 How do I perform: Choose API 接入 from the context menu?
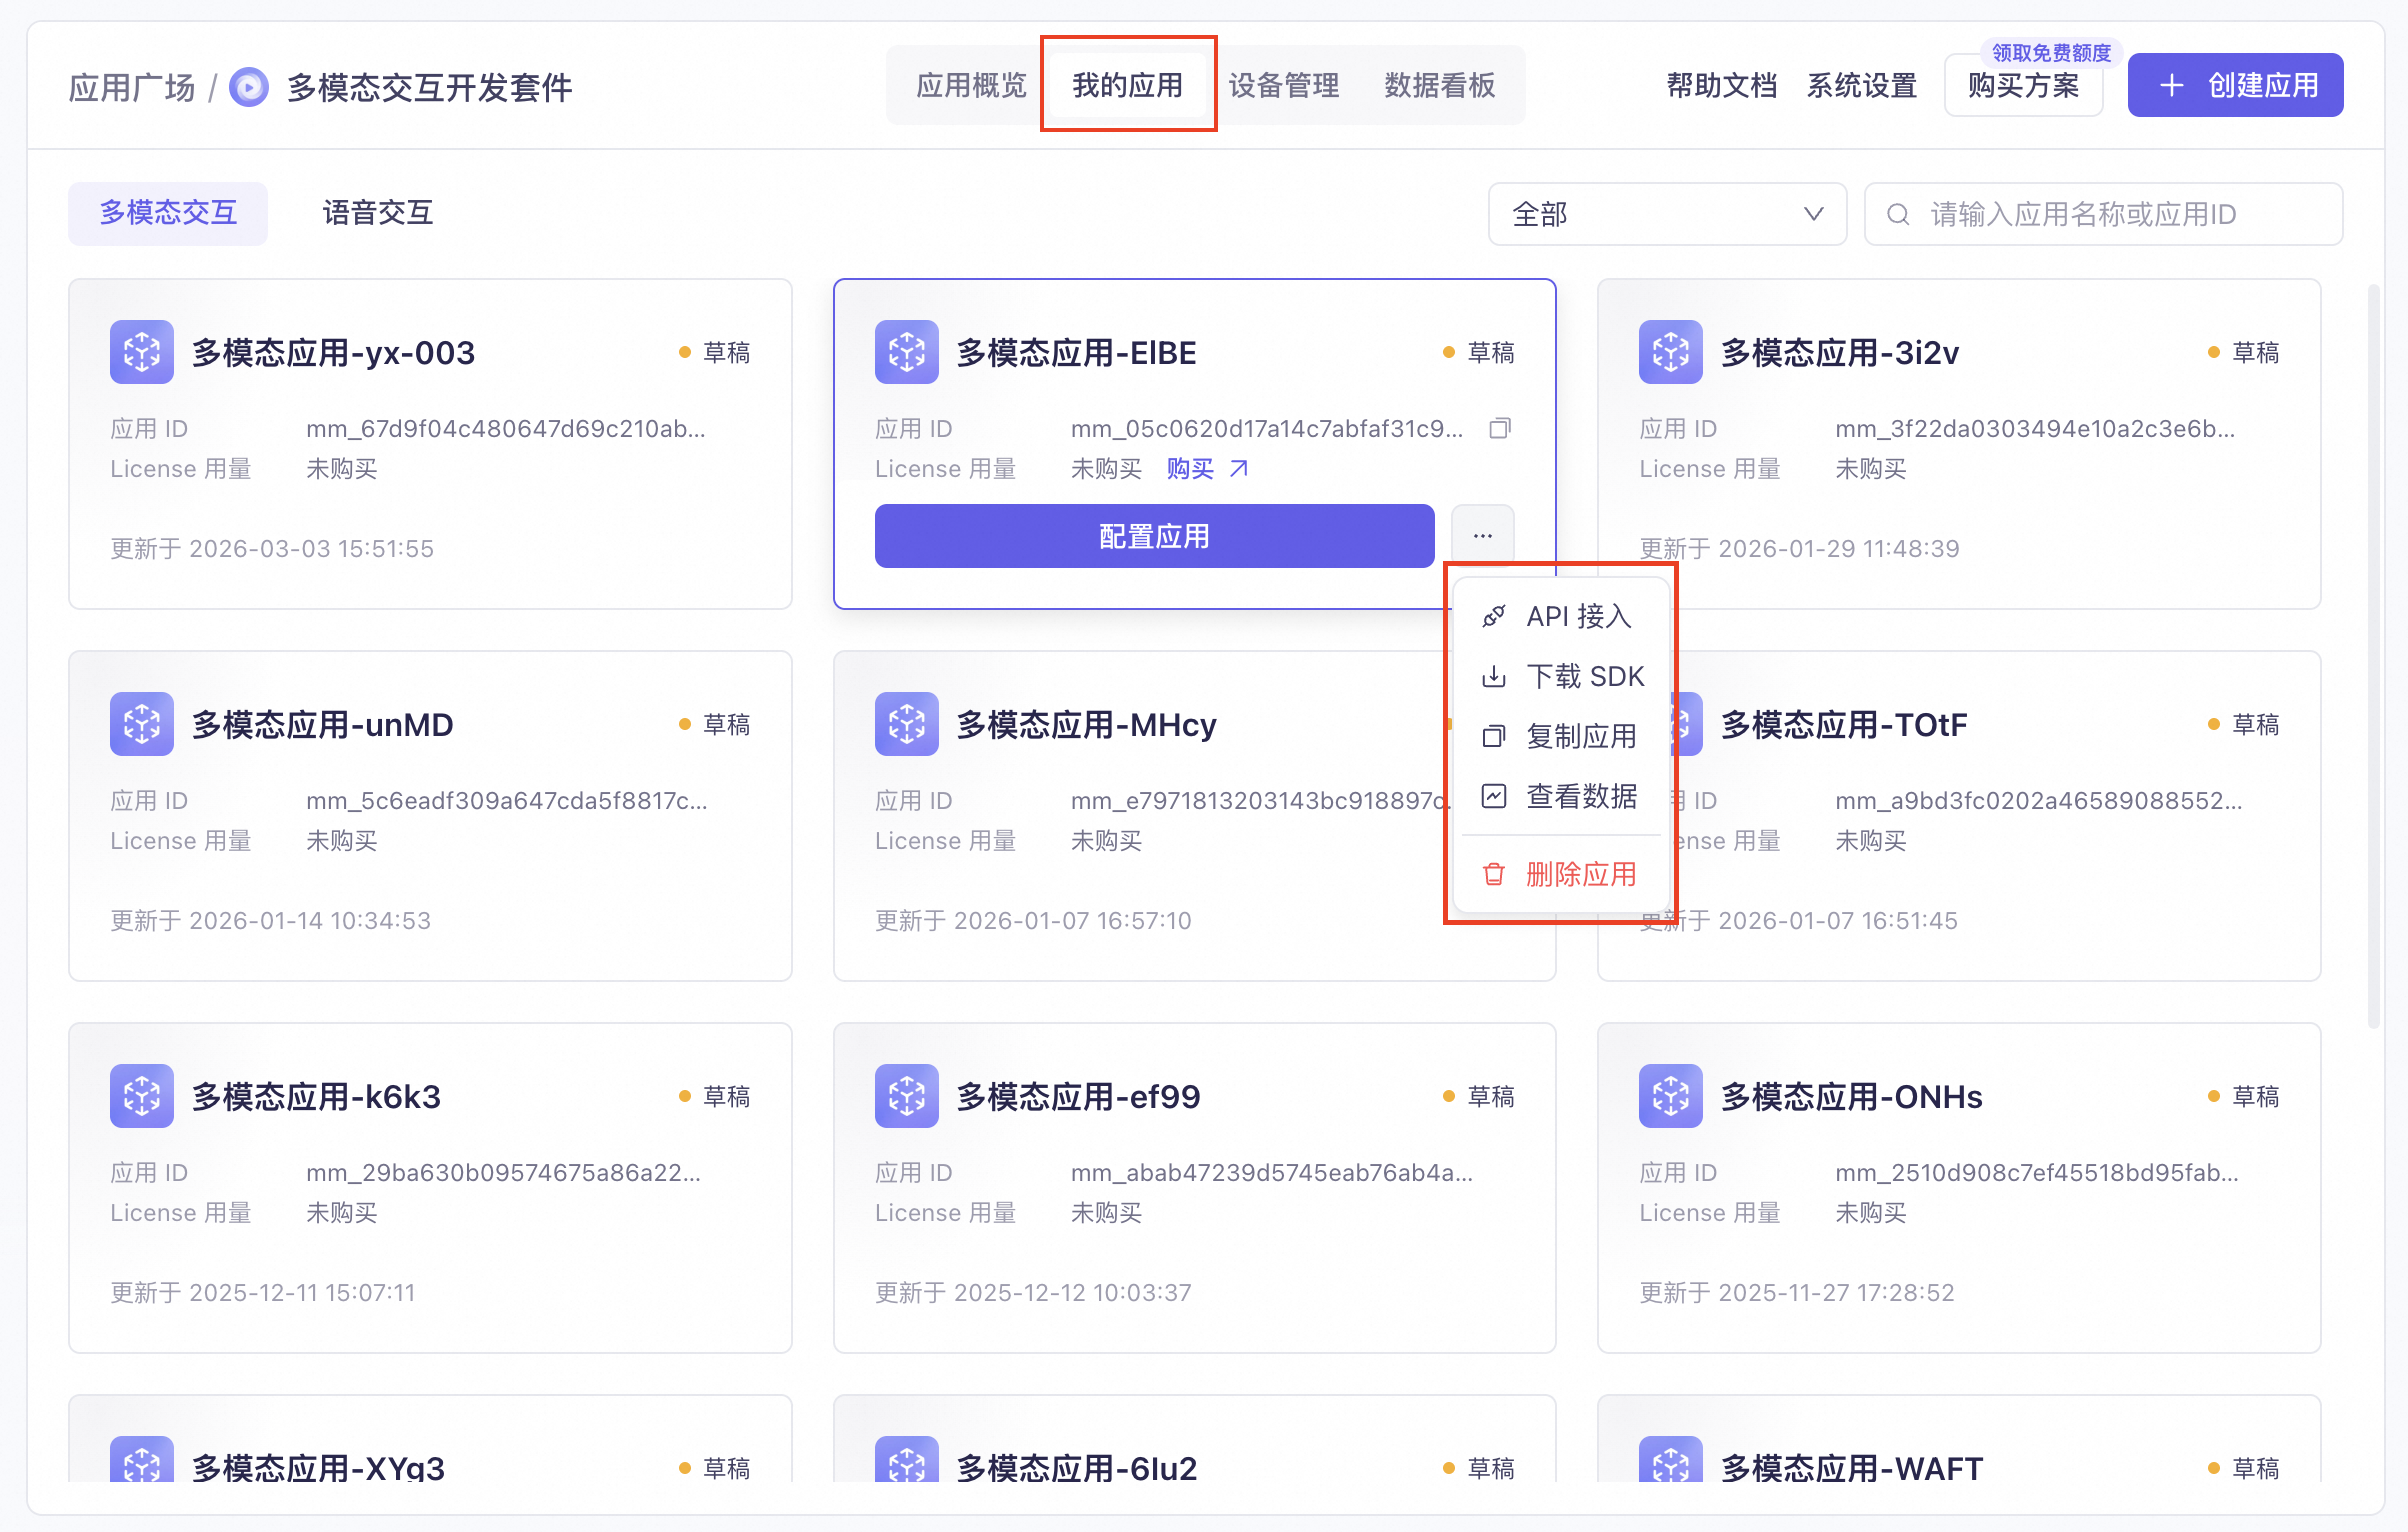coord(1561,616)
